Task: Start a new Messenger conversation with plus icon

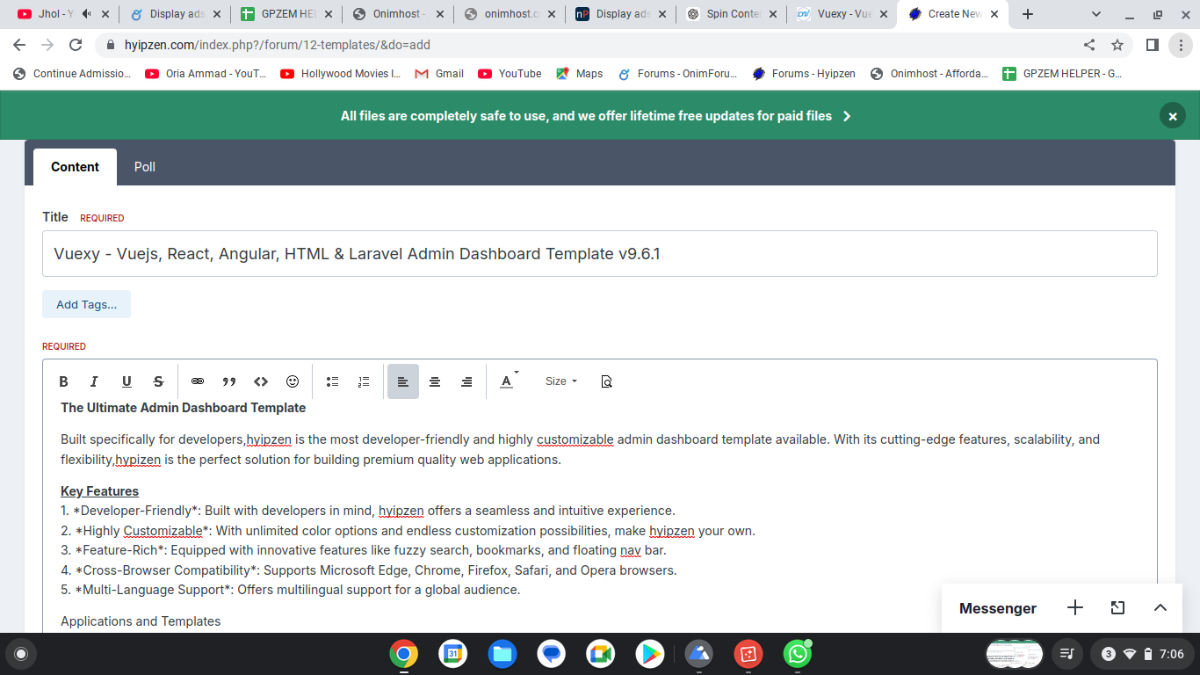Action: 1075,608
